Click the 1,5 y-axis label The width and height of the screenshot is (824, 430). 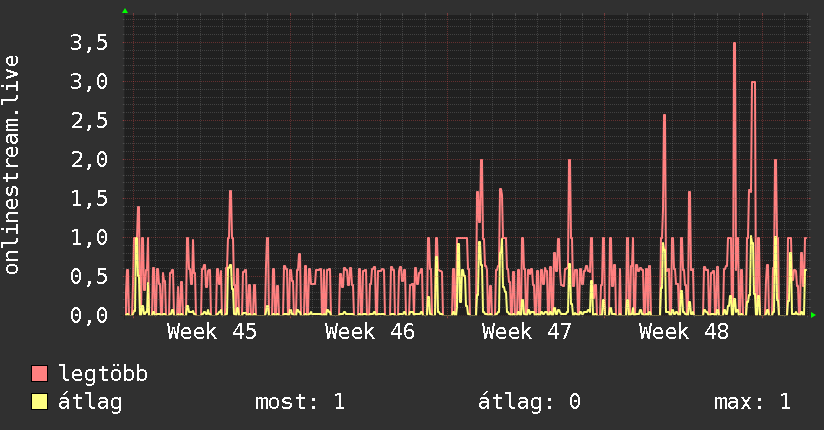(89, 198)
